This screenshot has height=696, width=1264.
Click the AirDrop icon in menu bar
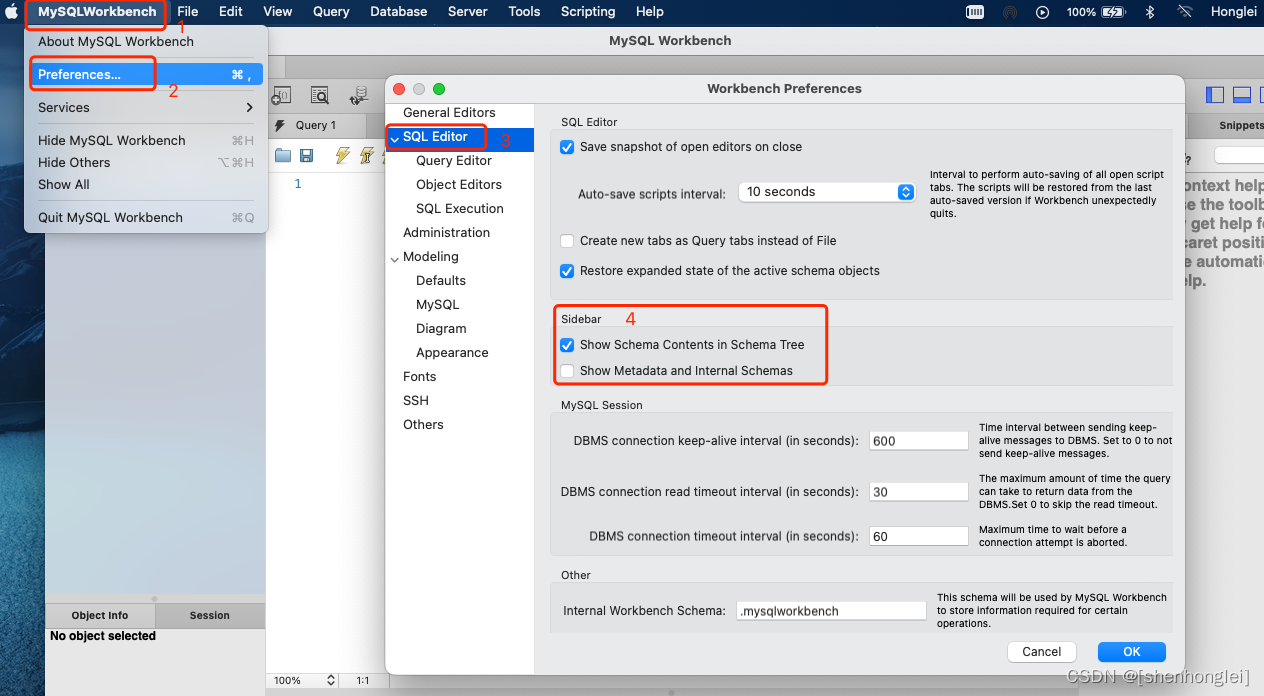[1010, 12]
